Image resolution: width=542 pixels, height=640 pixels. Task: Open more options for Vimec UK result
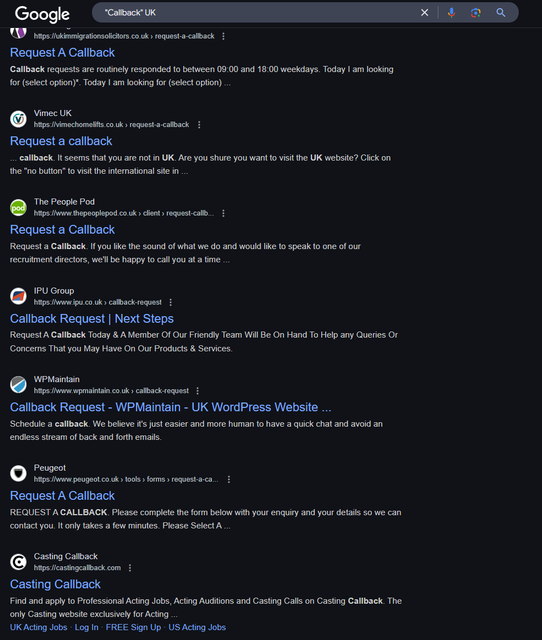pyautogui.click(x=199, y=125)
